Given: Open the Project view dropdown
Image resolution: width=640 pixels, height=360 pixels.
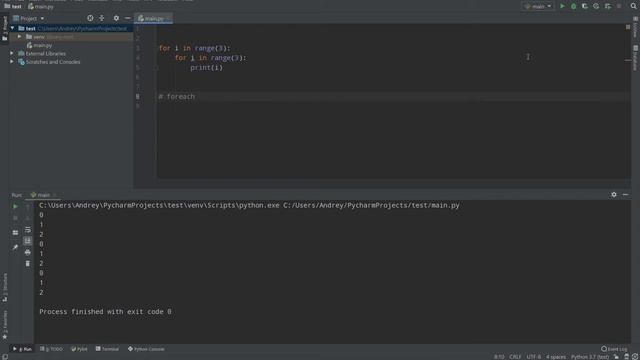Looking at the screenshot, I should pyautogui.click(x=29, y=18).
